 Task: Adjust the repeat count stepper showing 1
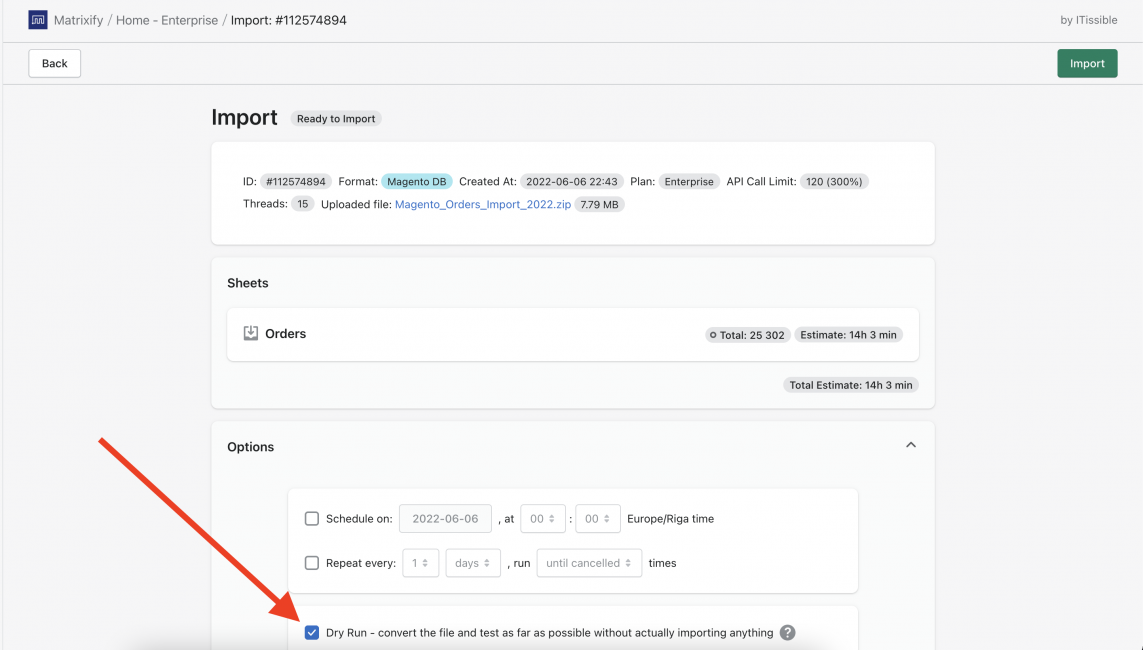[x=420, y=562]
